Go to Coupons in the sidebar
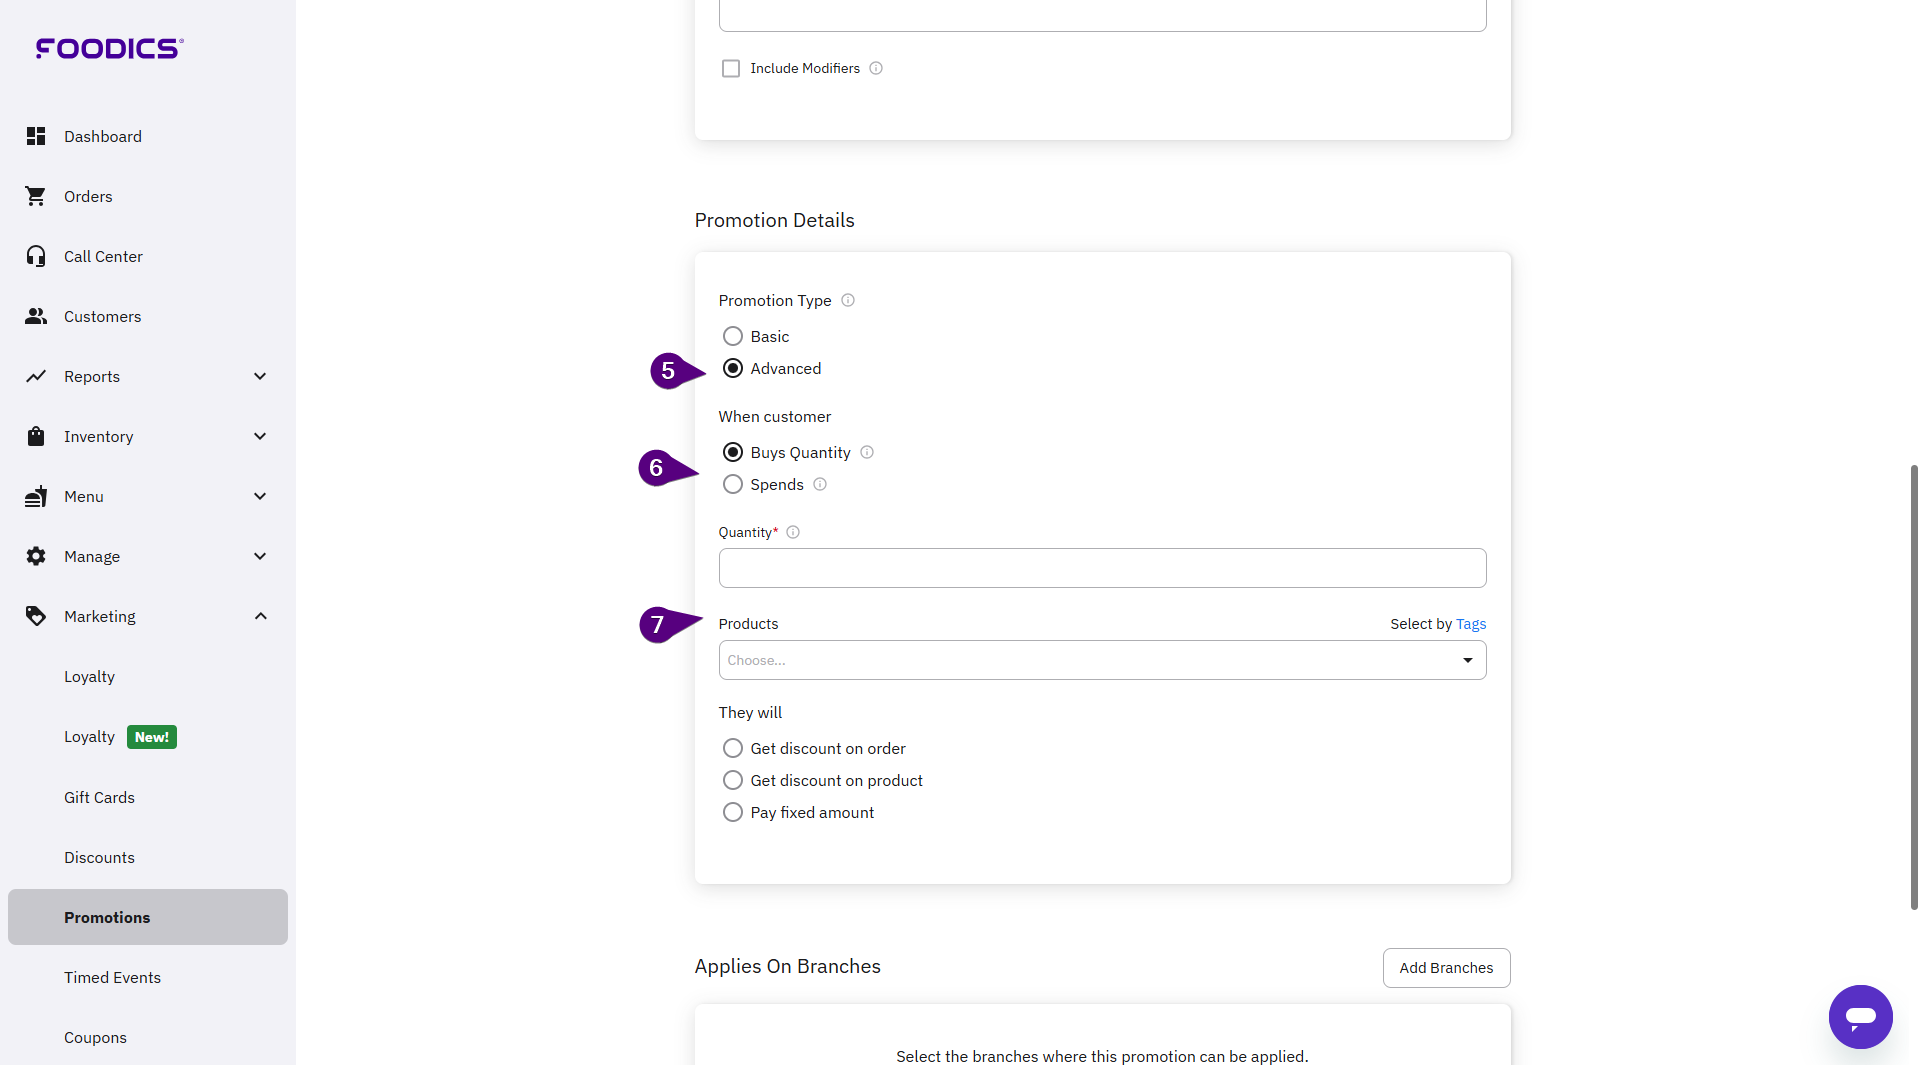 point(95,1037)
